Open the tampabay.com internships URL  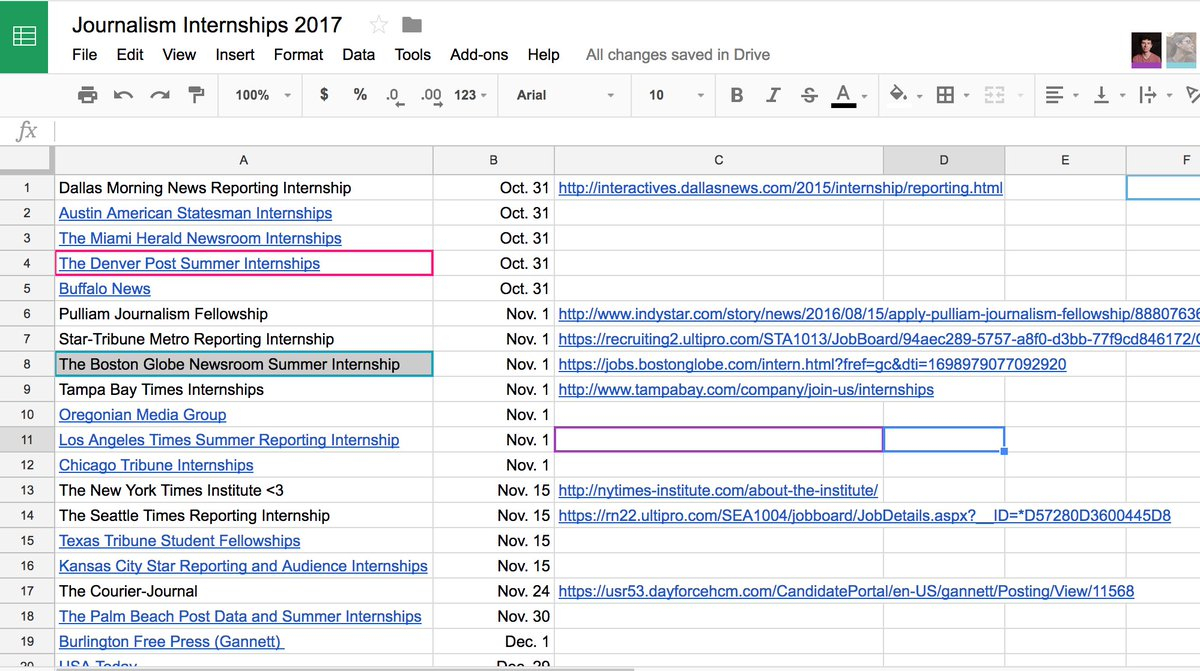746,389
